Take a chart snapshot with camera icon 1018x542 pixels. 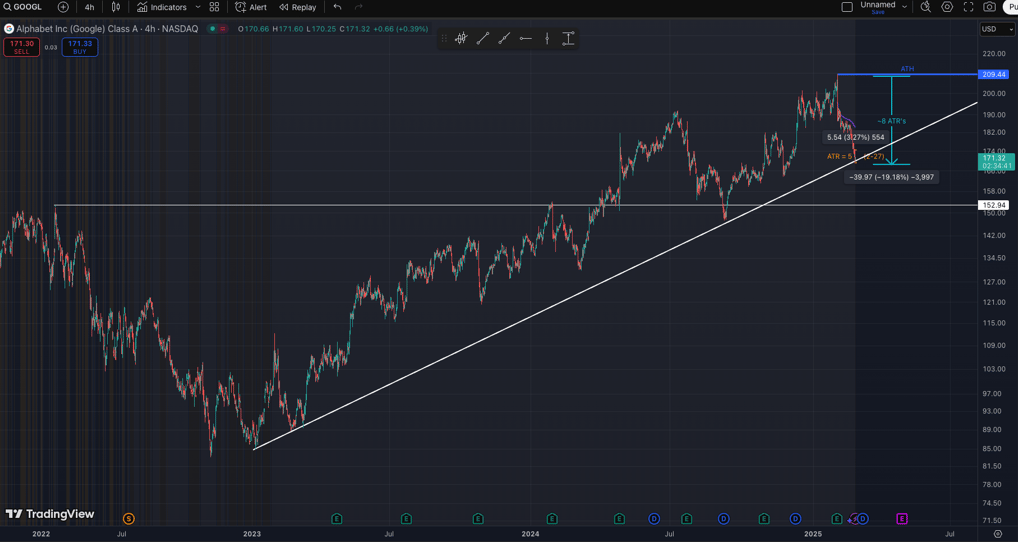pyautogui.click(x=989, y=7)
